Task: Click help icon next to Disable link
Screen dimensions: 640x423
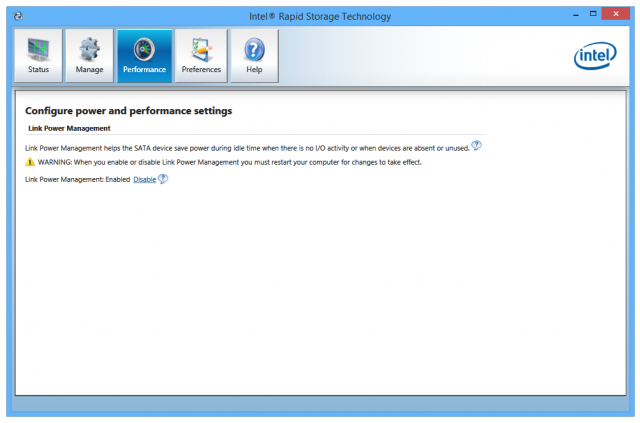Action: point(163,179)
